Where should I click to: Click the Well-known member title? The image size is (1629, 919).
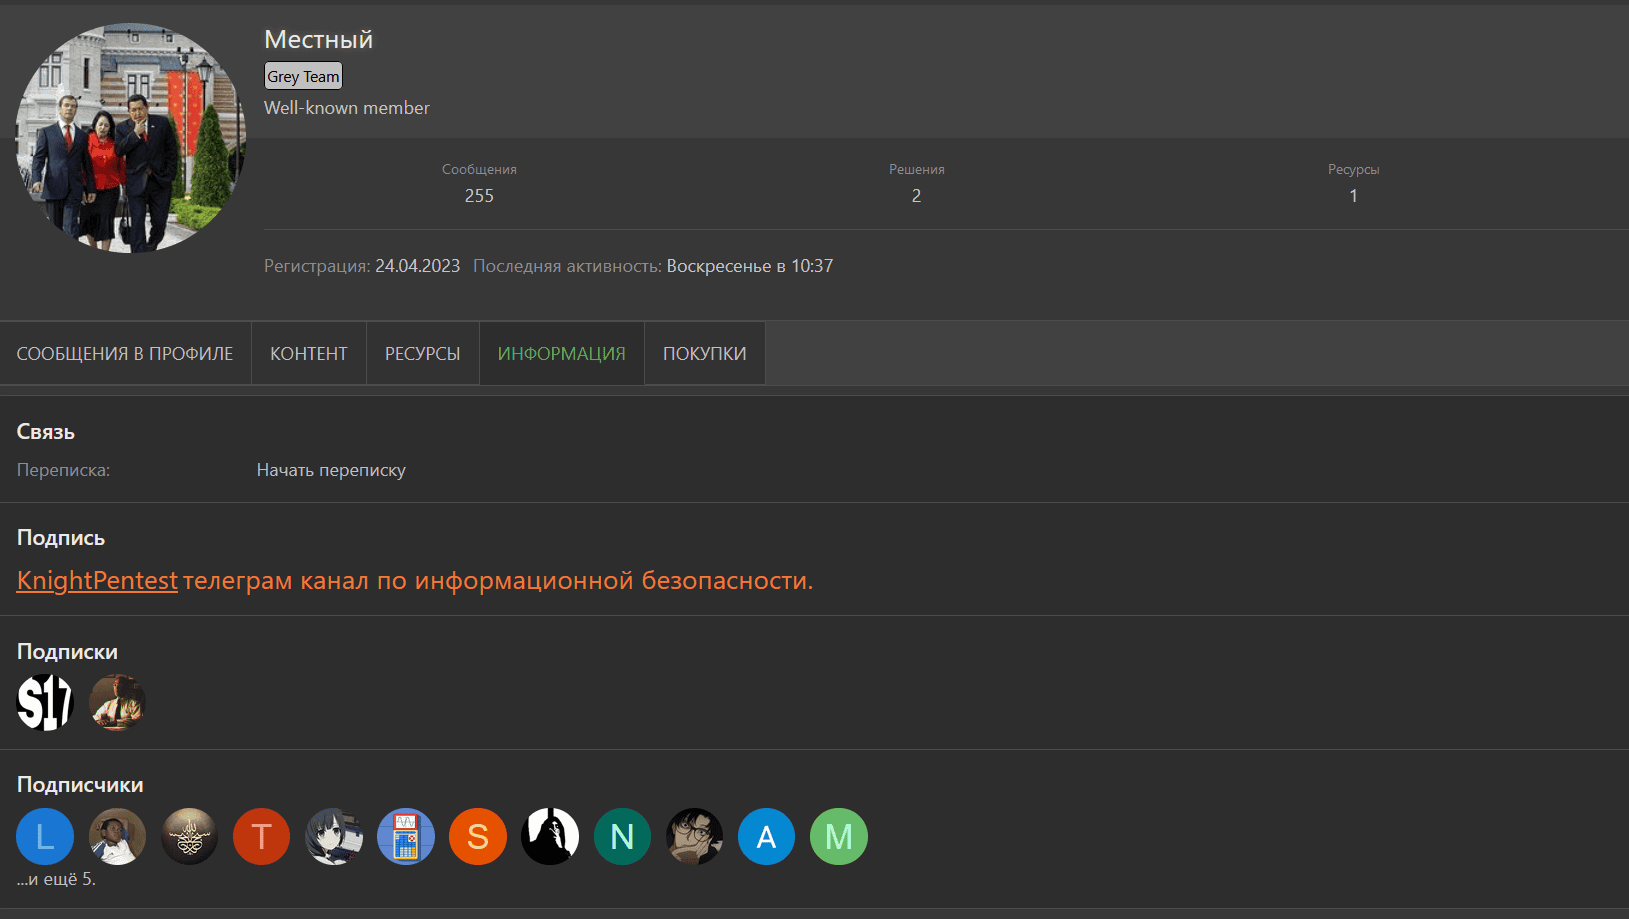pos(347,108)
